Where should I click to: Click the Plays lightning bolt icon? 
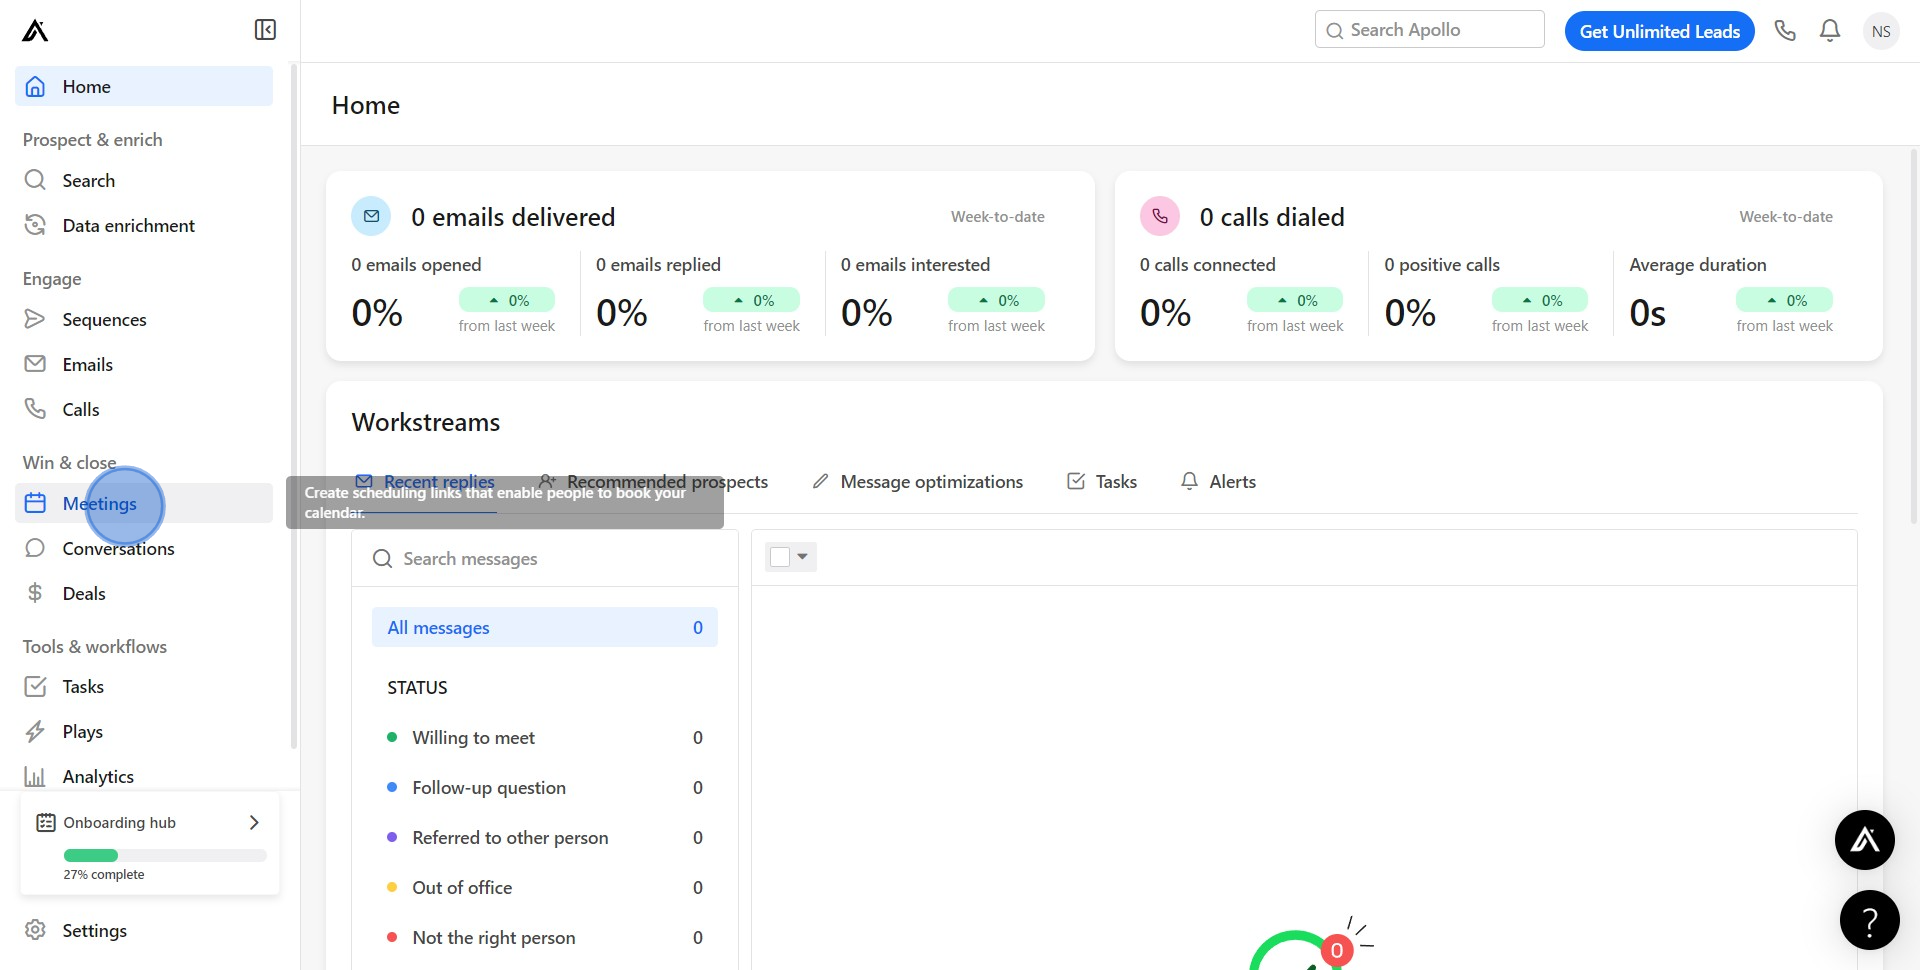pyautogui.click(x=35, y=731)
